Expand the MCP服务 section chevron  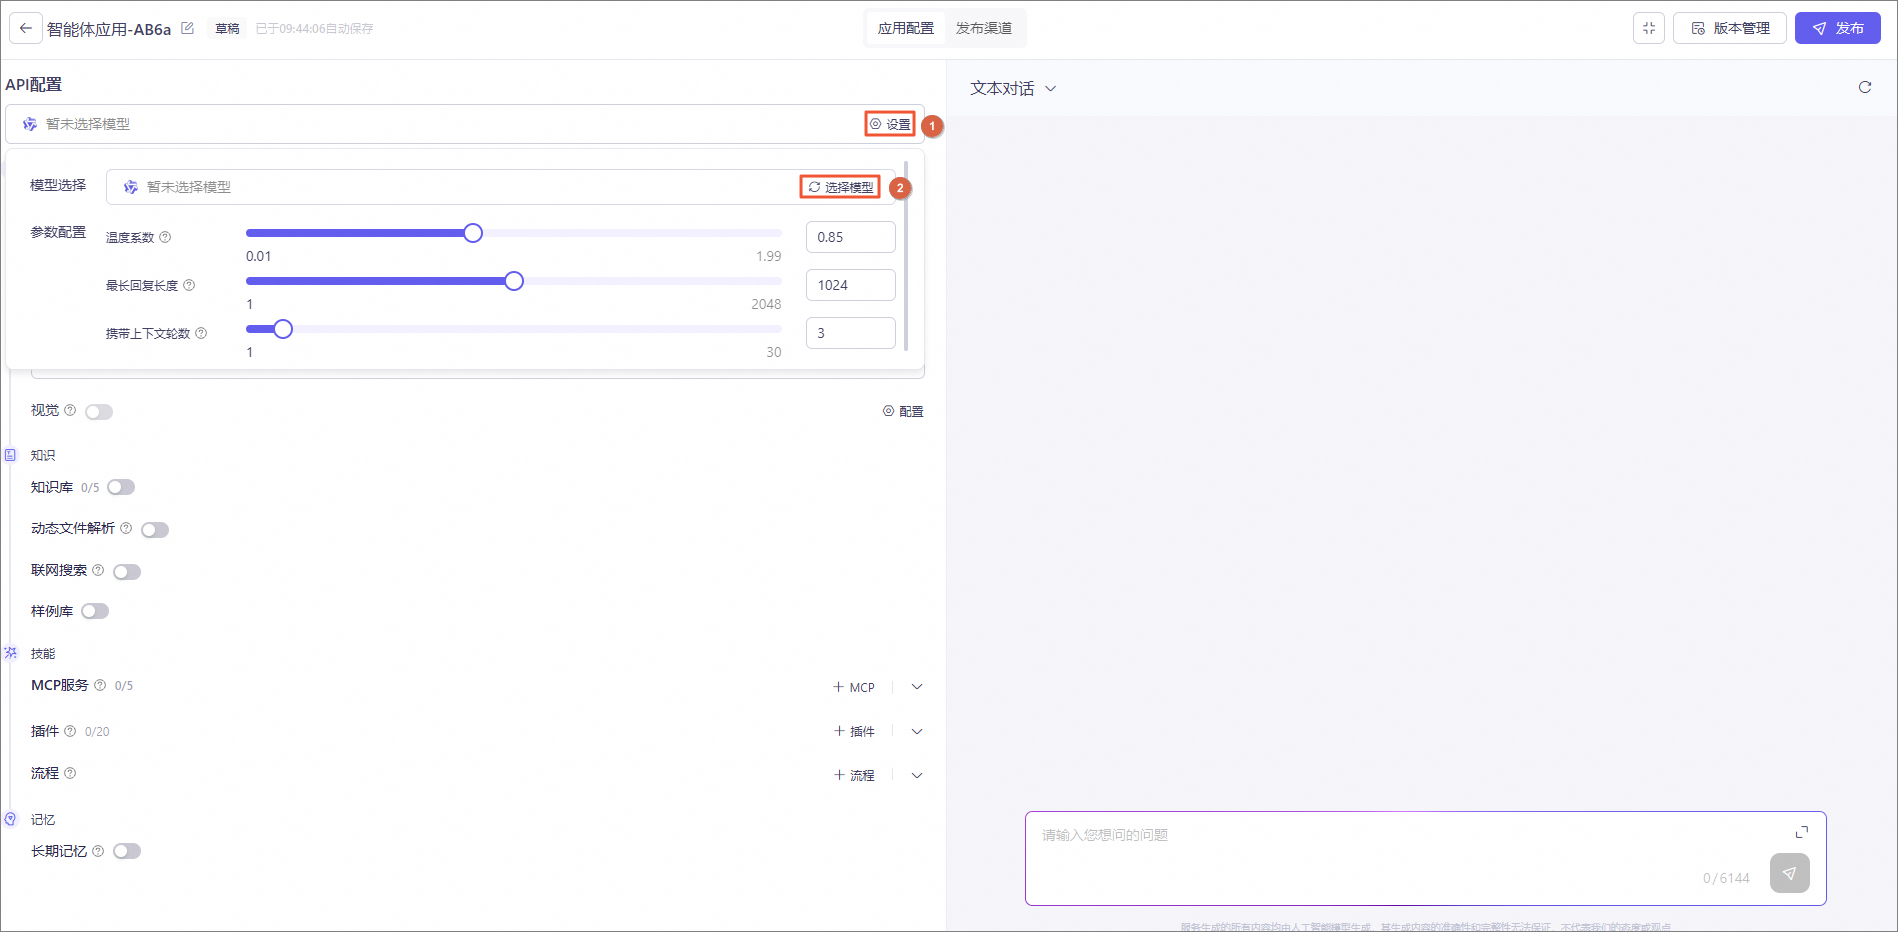tap(917, 687)
